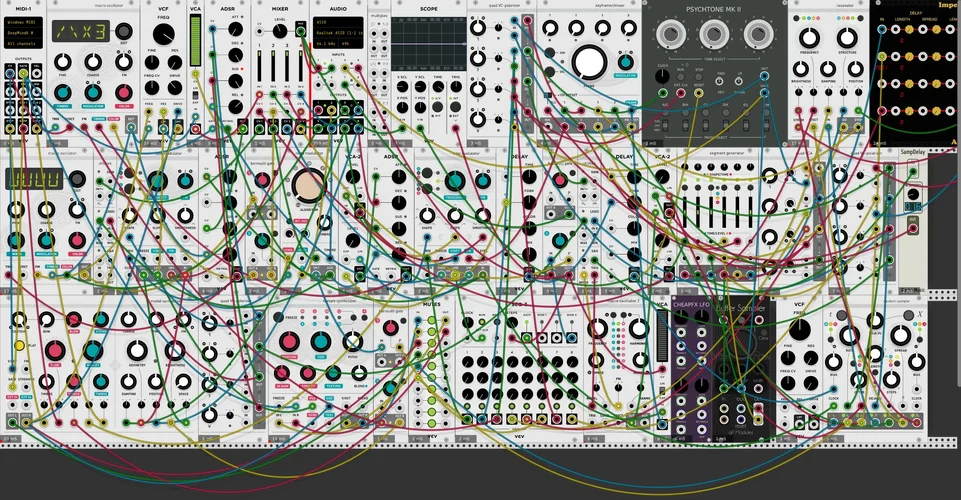This screenshot has height=500, width=961.
Task: Click the large center knob on the keyframer/mixer
Action: click(589, 61)
